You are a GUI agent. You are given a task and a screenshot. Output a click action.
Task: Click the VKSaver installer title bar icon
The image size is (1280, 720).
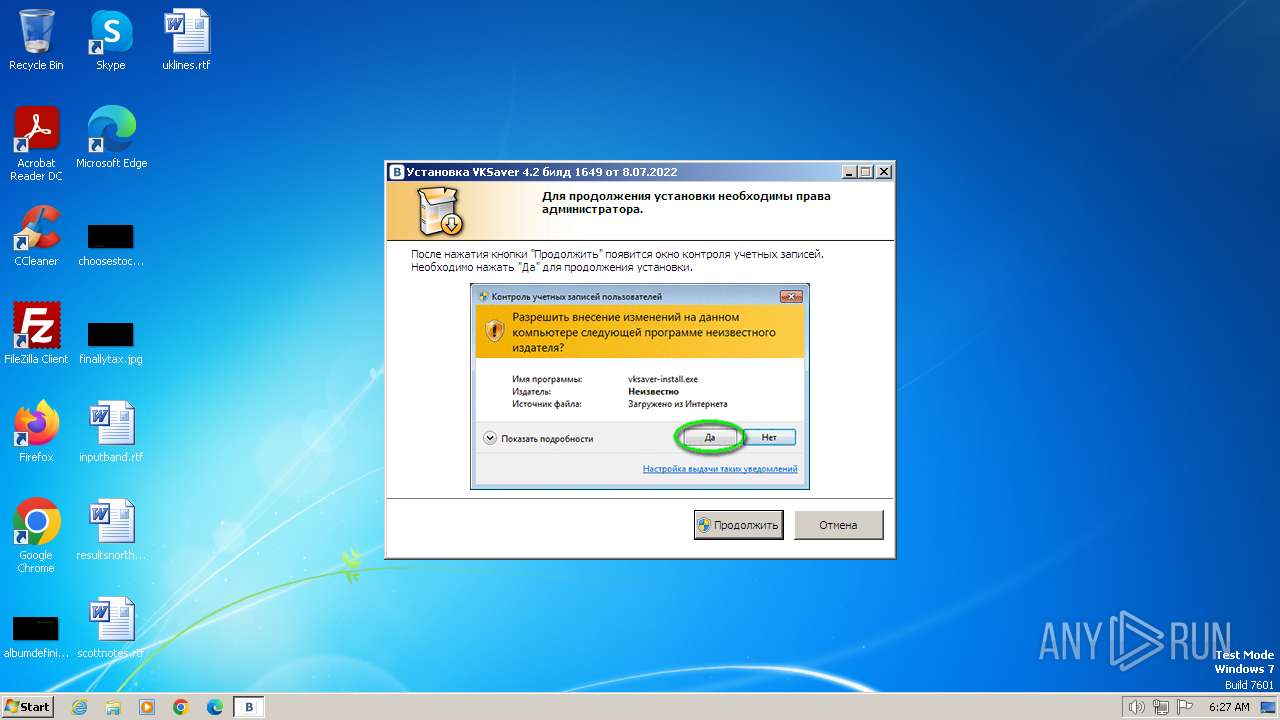pyautogui.click(x=397, y=172)
